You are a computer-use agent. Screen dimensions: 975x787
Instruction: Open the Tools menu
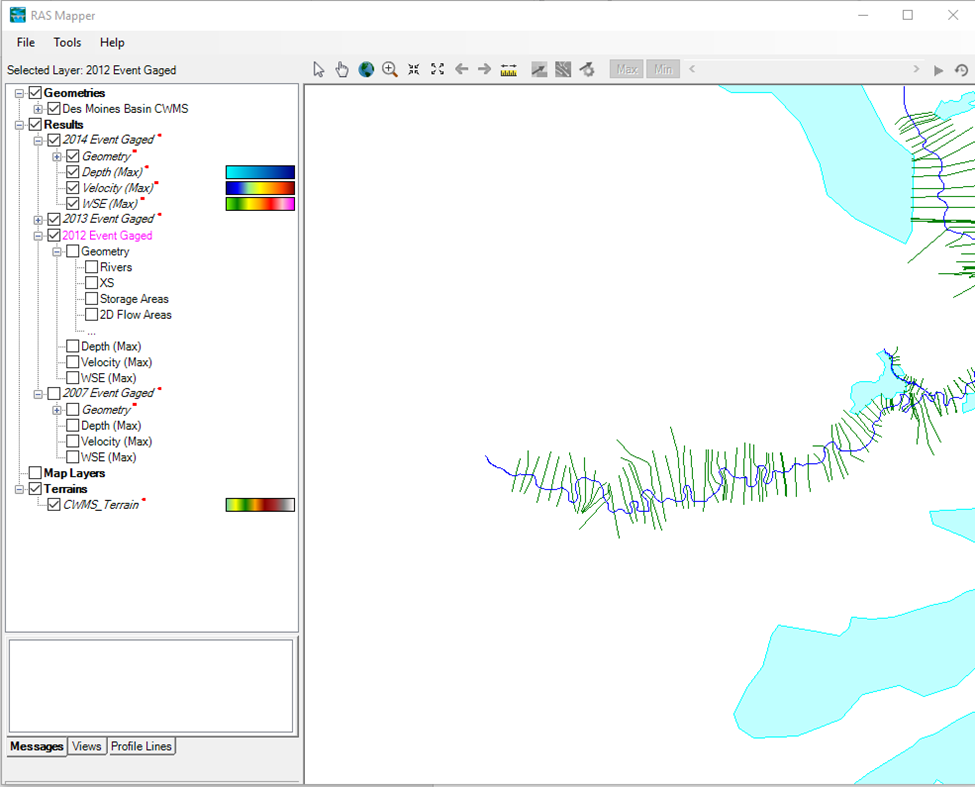[67, 42]
